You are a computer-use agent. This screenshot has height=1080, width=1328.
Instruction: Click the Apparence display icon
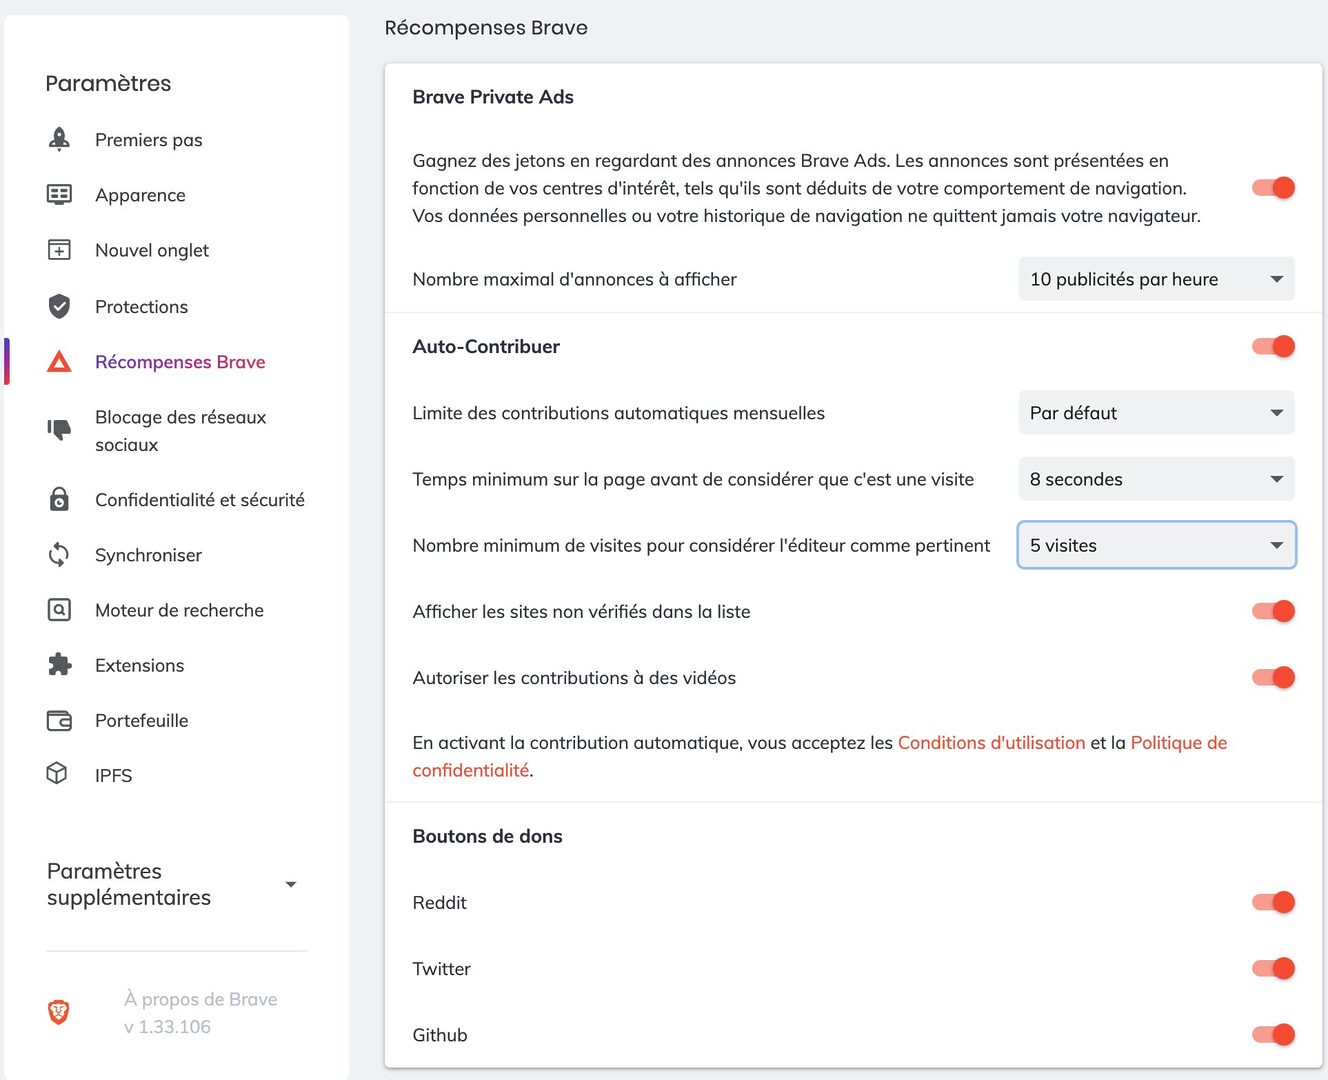tap(59, 194)
